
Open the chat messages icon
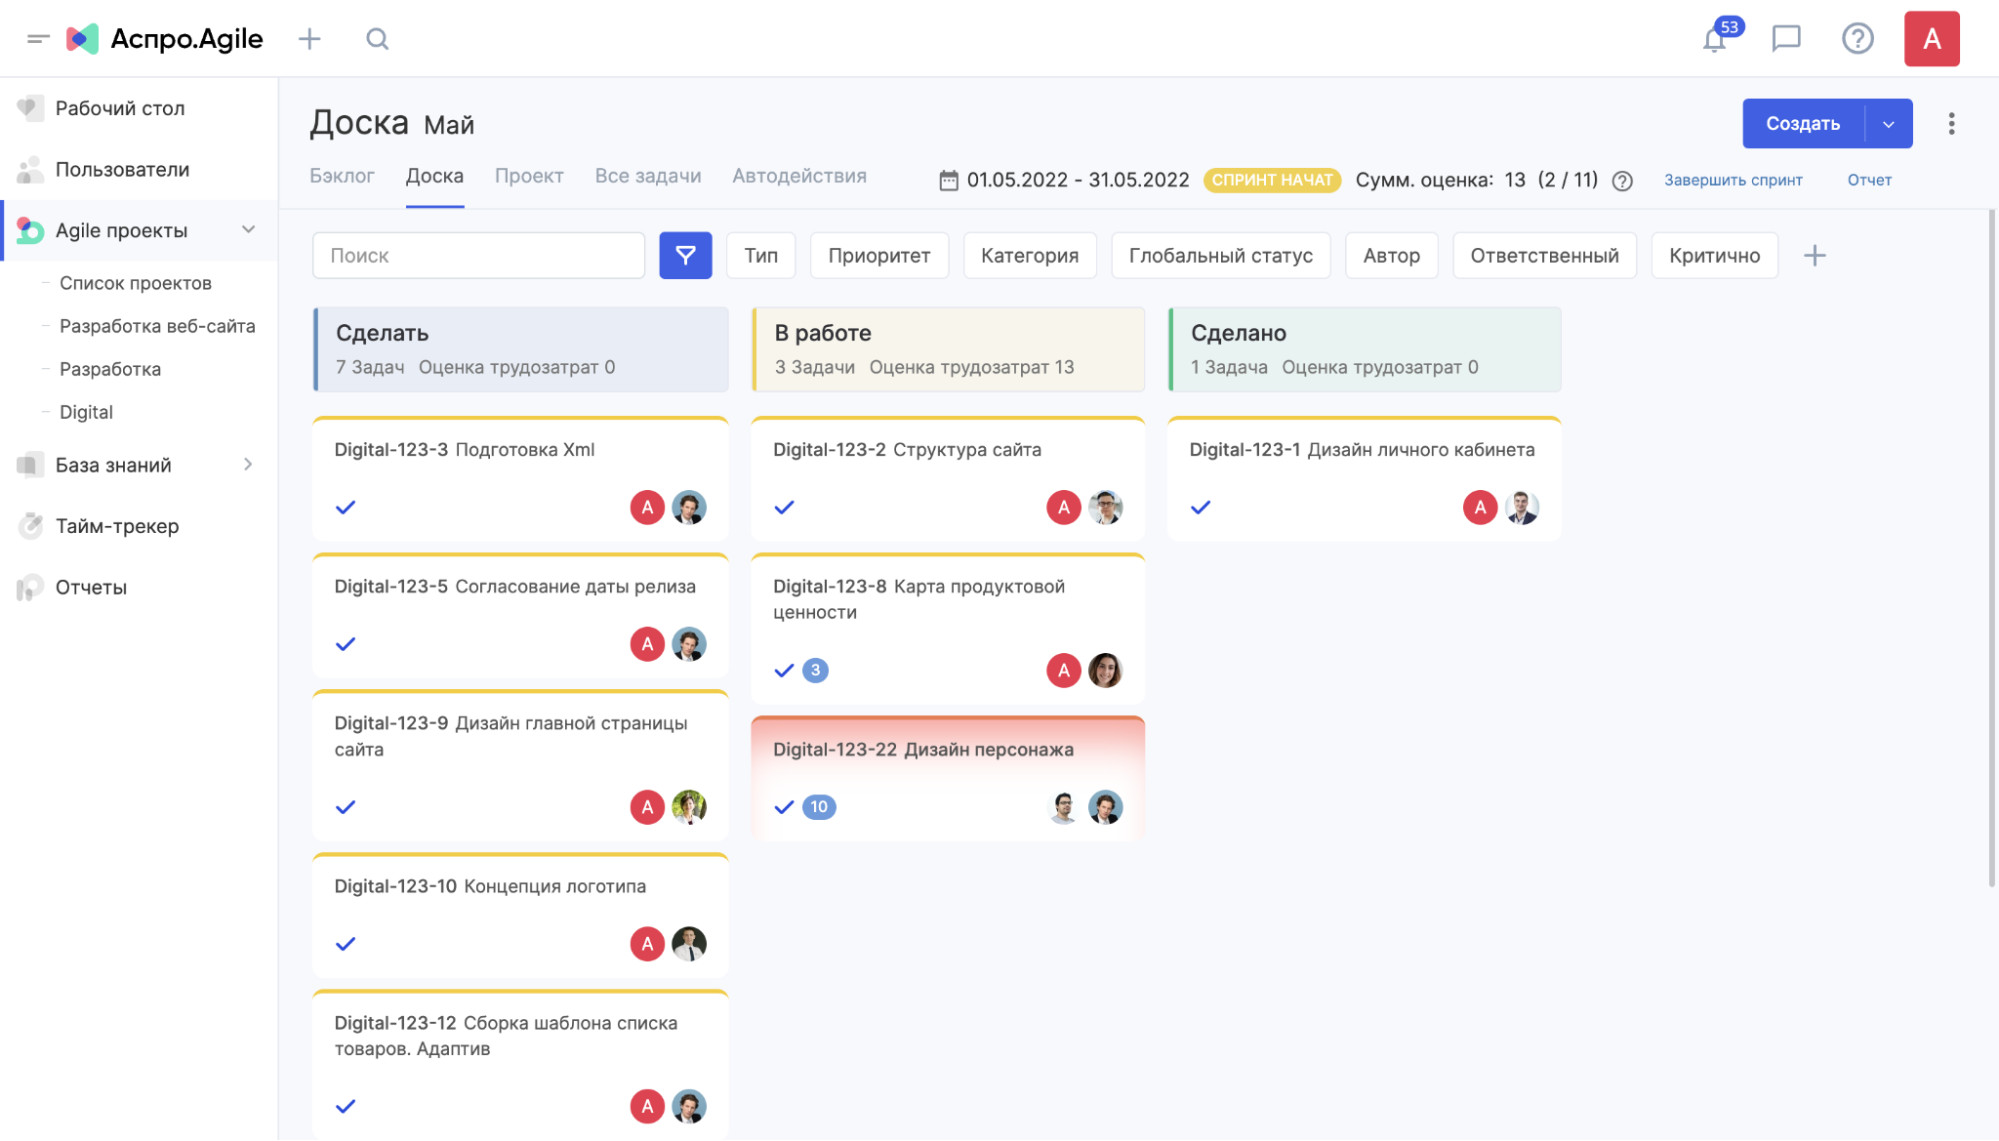1786,39
